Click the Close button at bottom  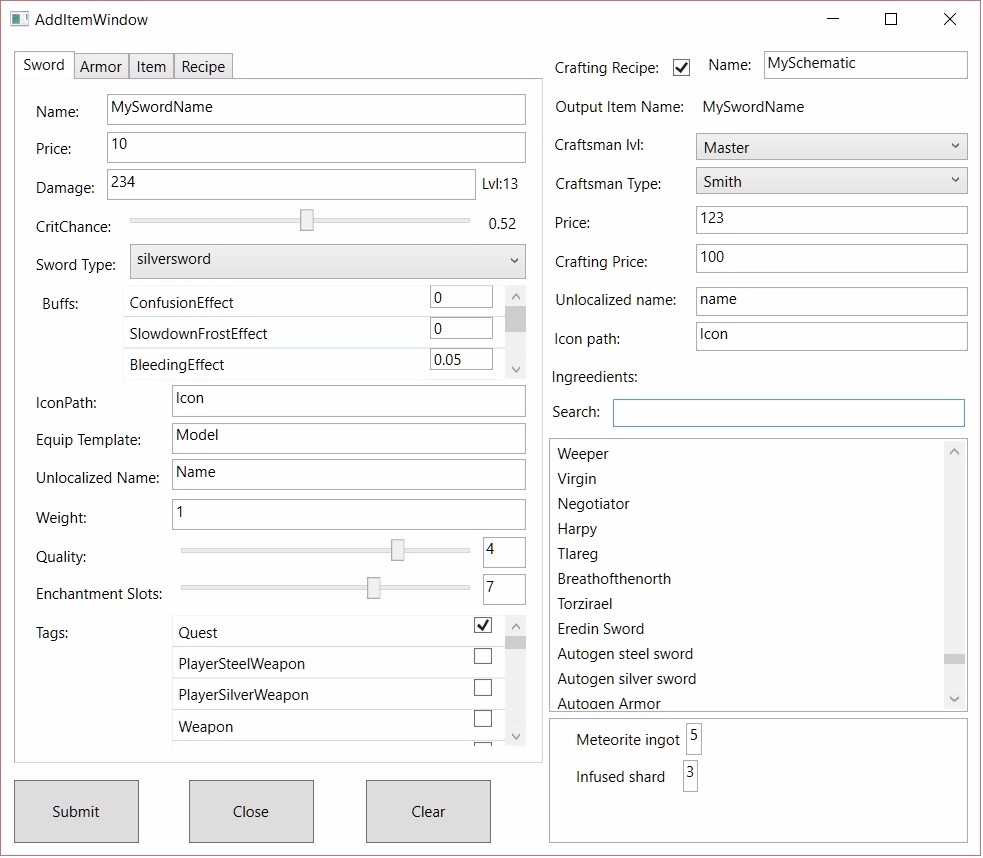coord(251,812)
